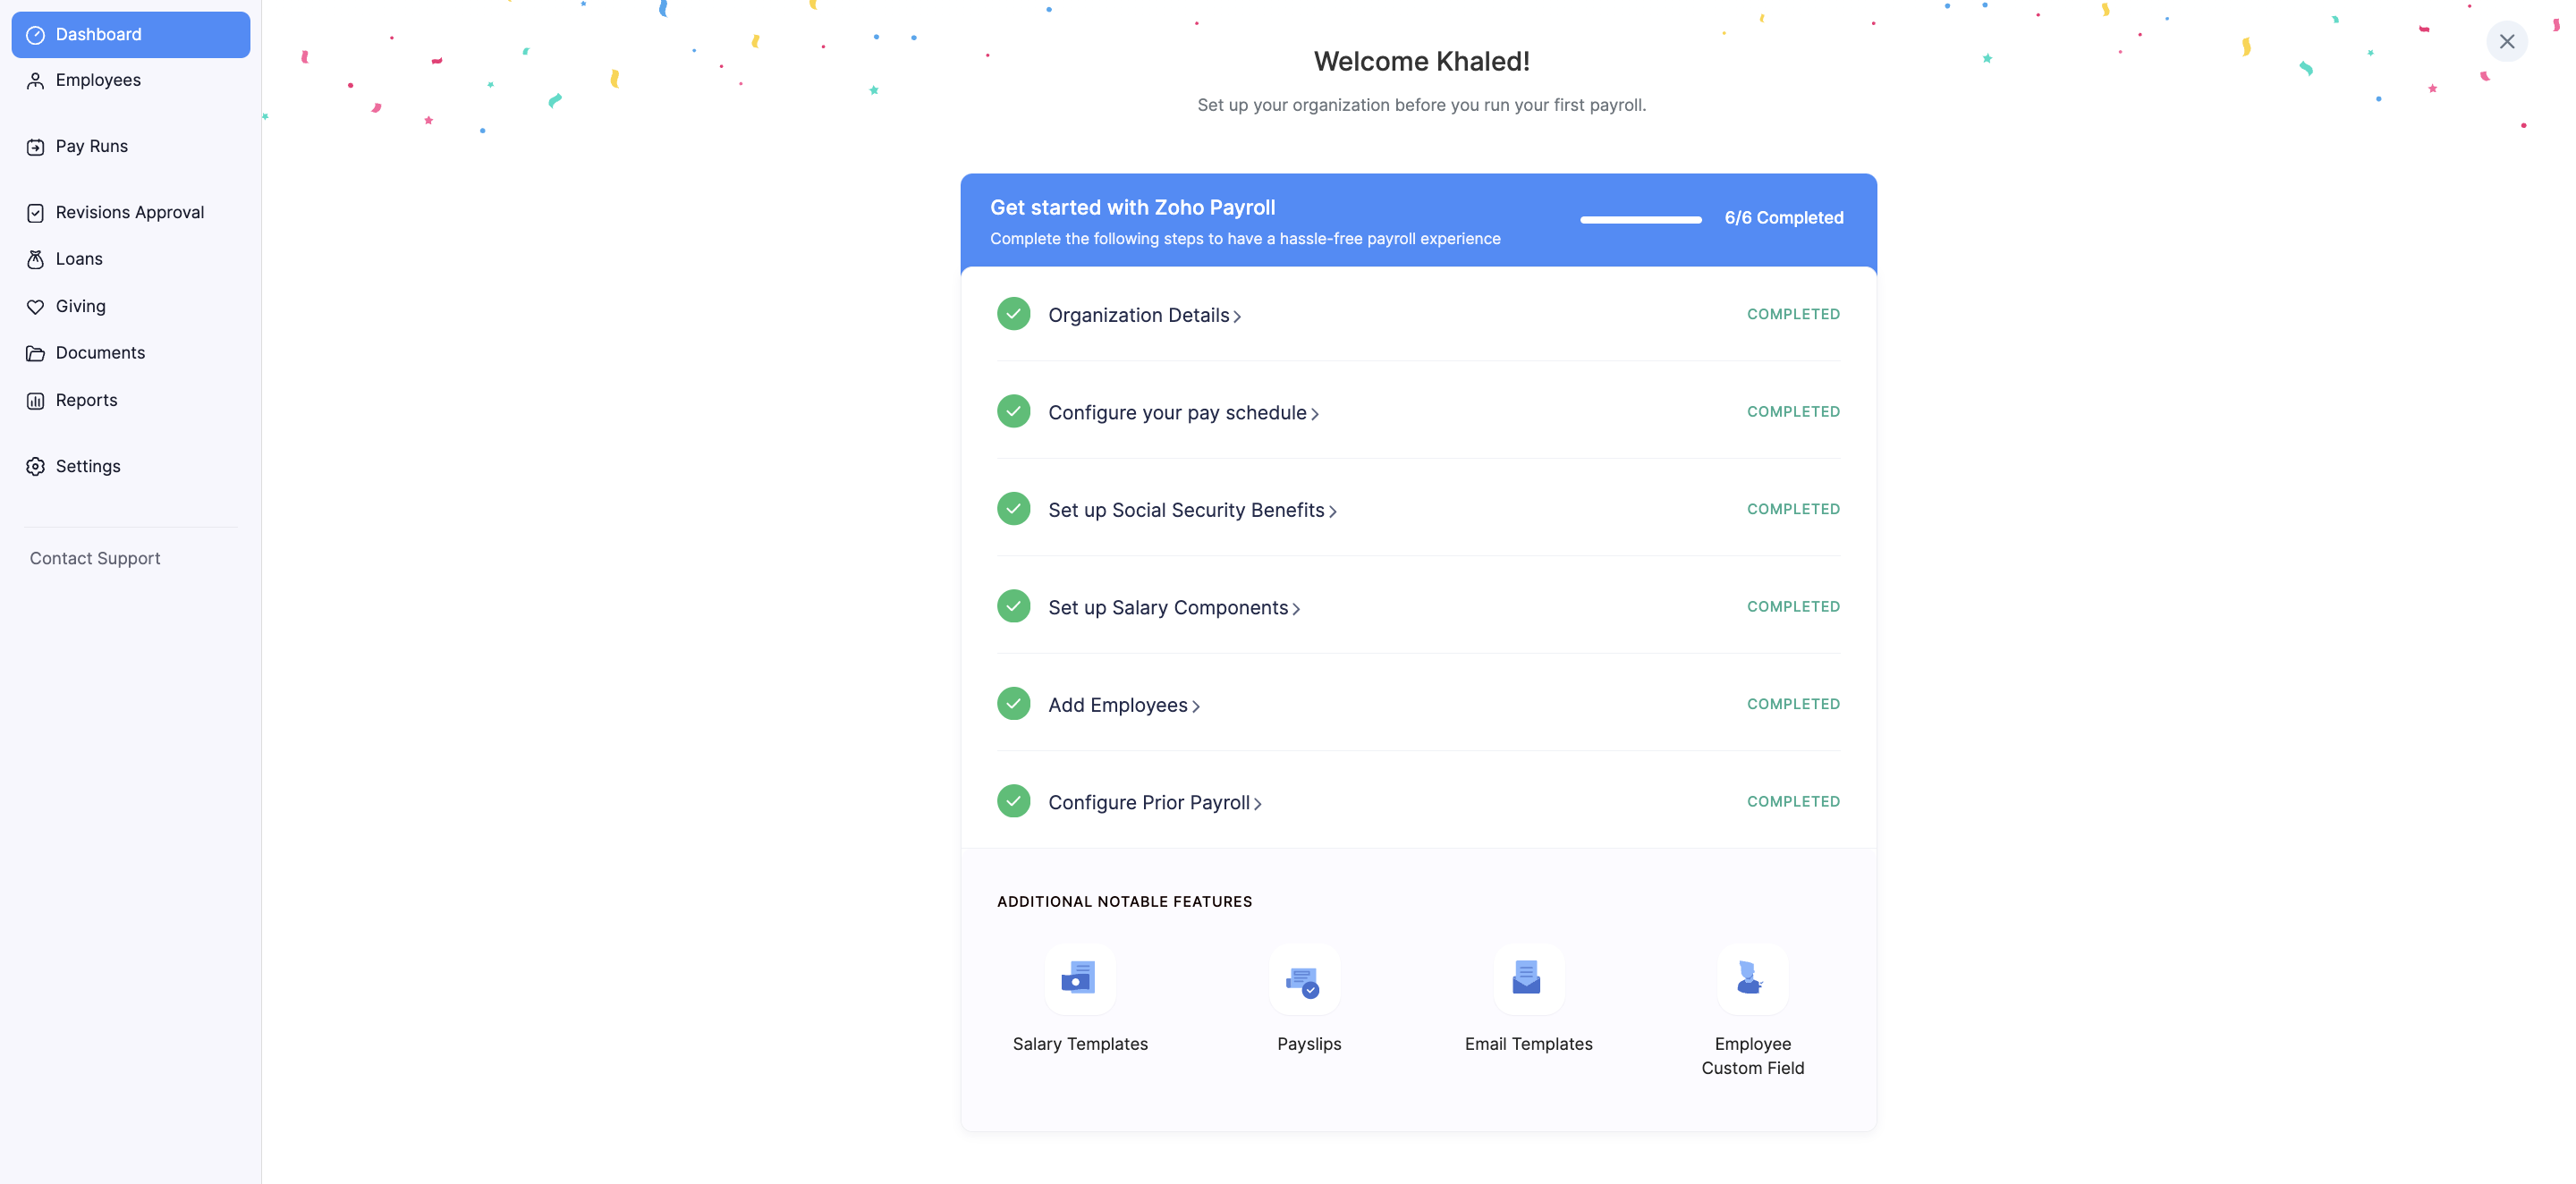Click the Settings gear icon in sidebar
Image resolution: width=2576 pixels, height=1184 pixels.
coord(35,466)
